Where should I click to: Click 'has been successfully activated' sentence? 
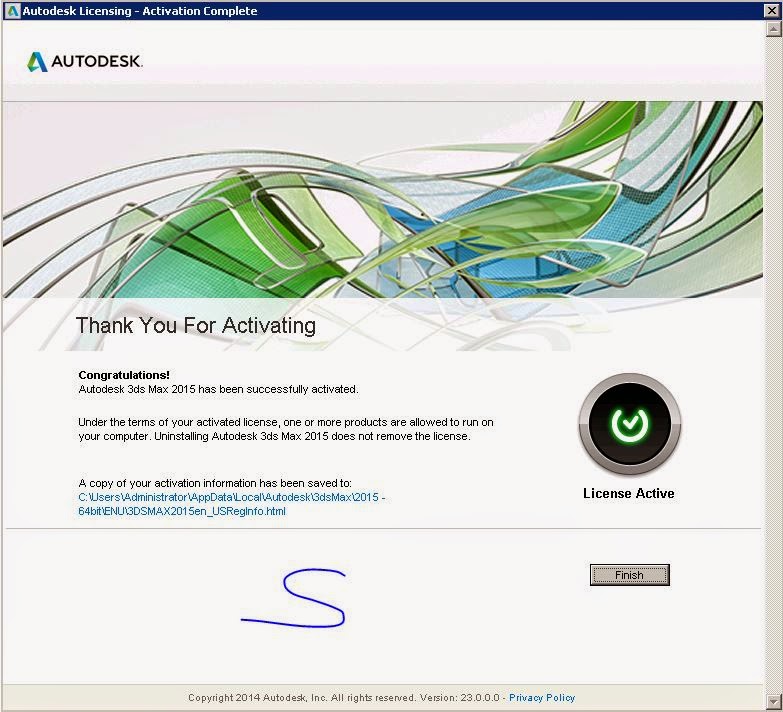click(x=218, y=389)
